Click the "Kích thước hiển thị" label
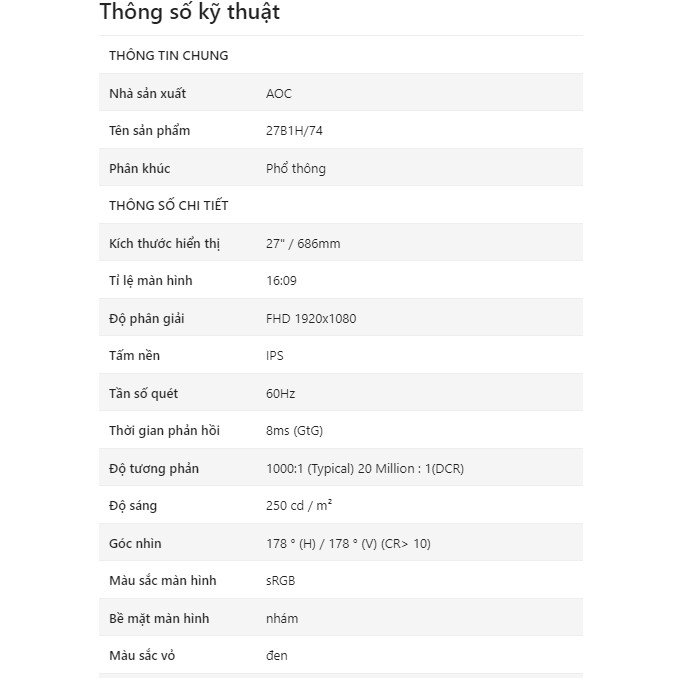681x681 pixels. [x=164, y=243]
